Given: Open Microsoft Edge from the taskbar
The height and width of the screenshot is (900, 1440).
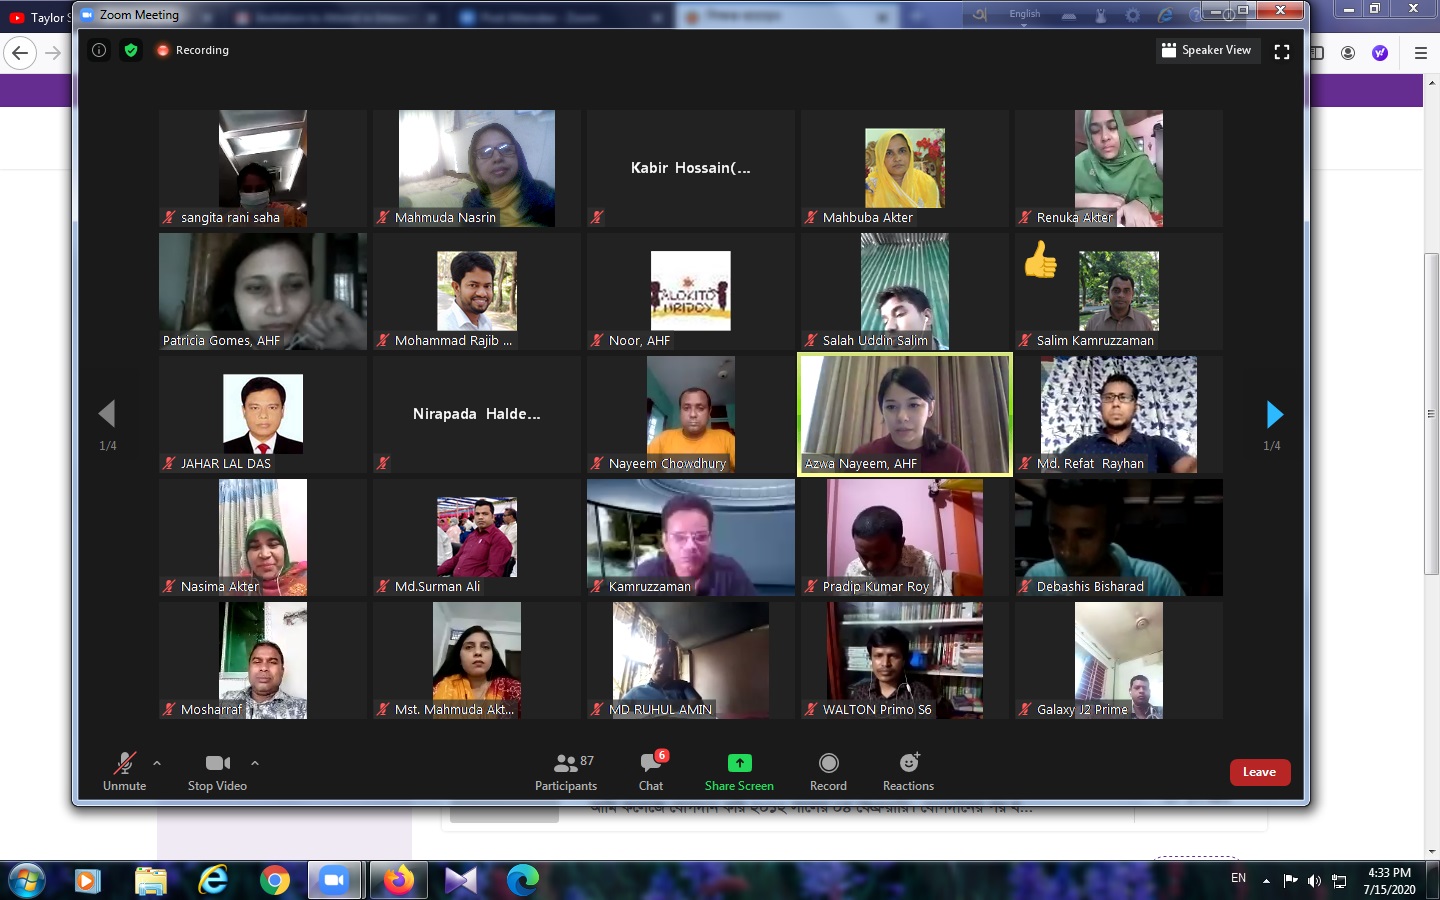Looking at the screenshot, I should pos(522,880).
